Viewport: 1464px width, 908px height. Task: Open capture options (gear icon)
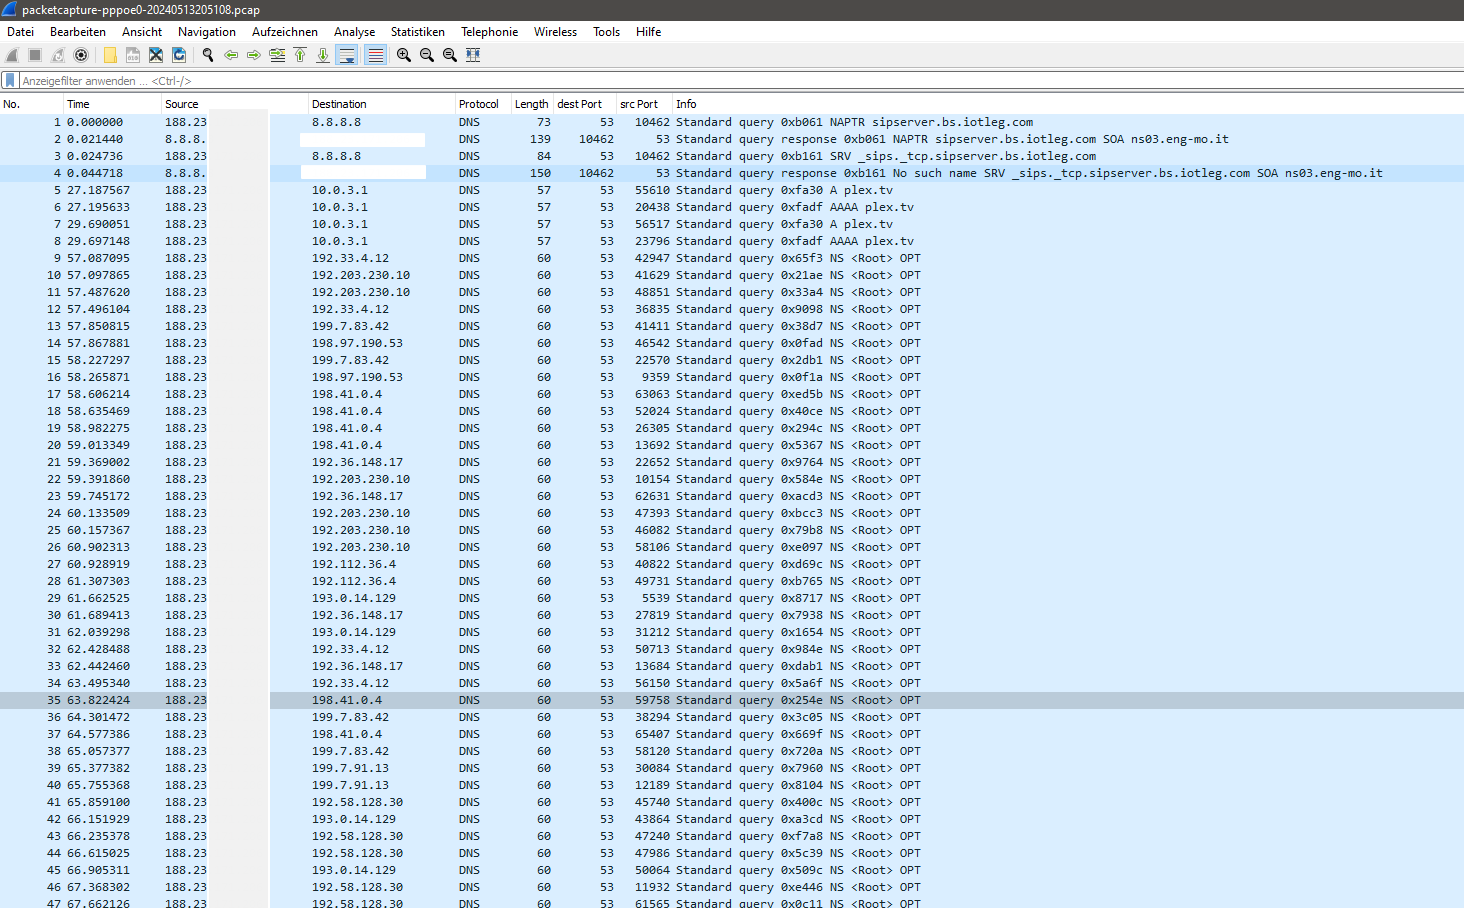81,55
